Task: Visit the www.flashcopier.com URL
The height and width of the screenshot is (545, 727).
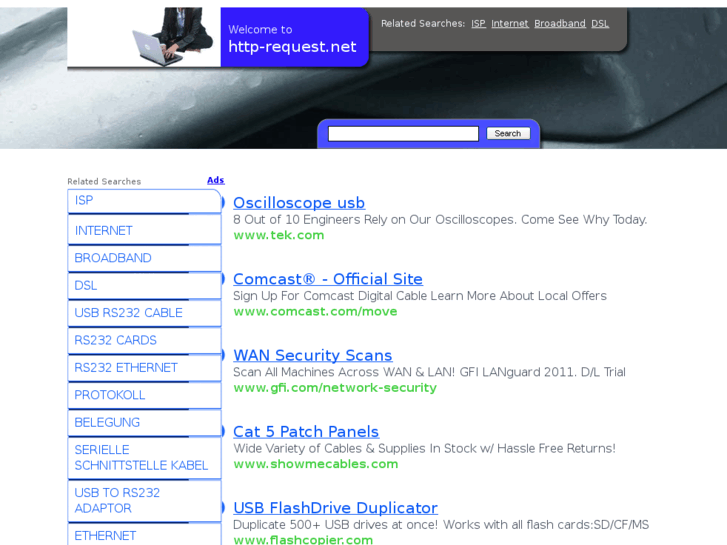Action: click(303, 540)
